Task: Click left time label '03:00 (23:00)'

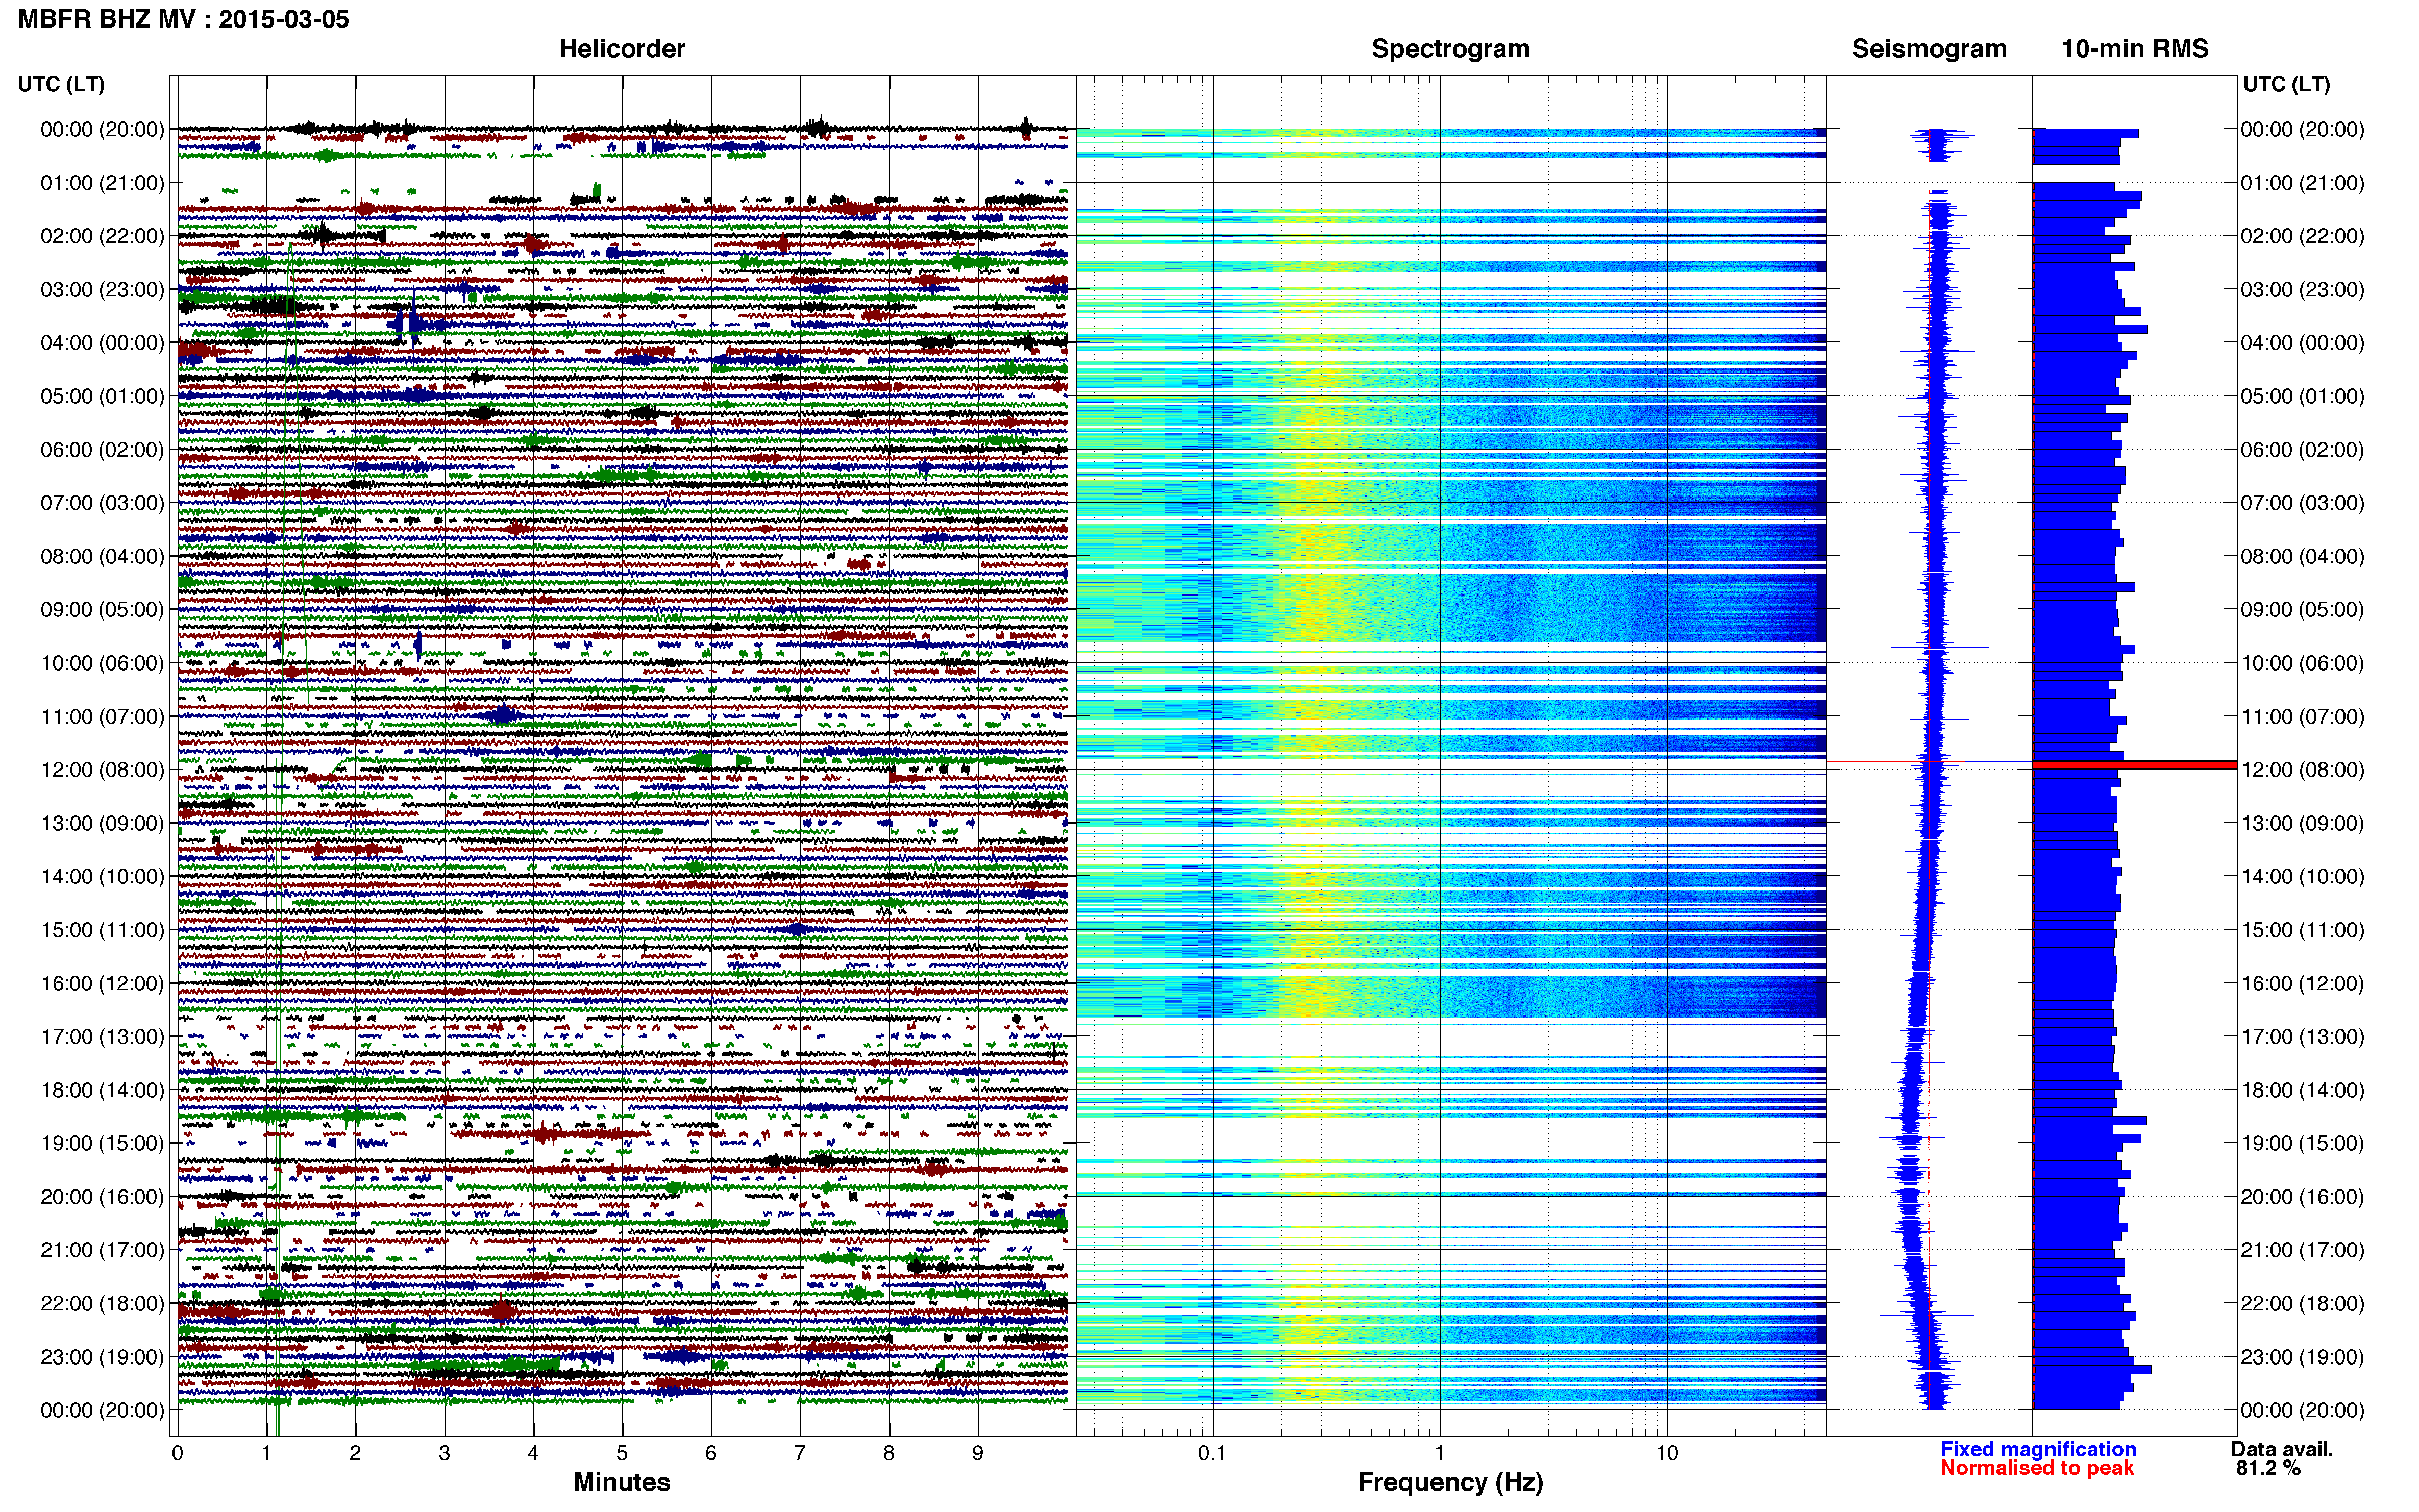Action: point(102,290)
